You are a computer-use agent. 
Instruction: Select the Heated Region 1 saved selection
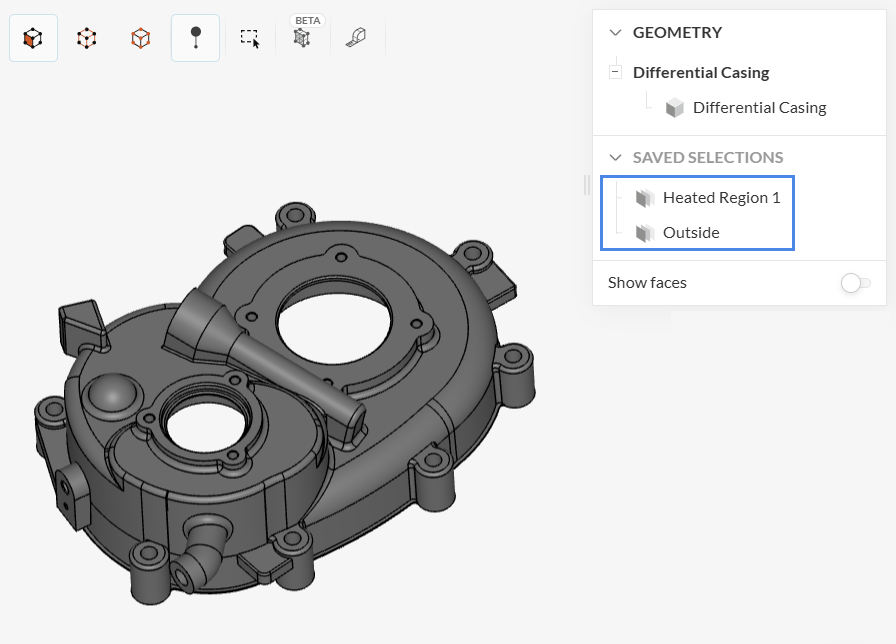pos(721,198)
